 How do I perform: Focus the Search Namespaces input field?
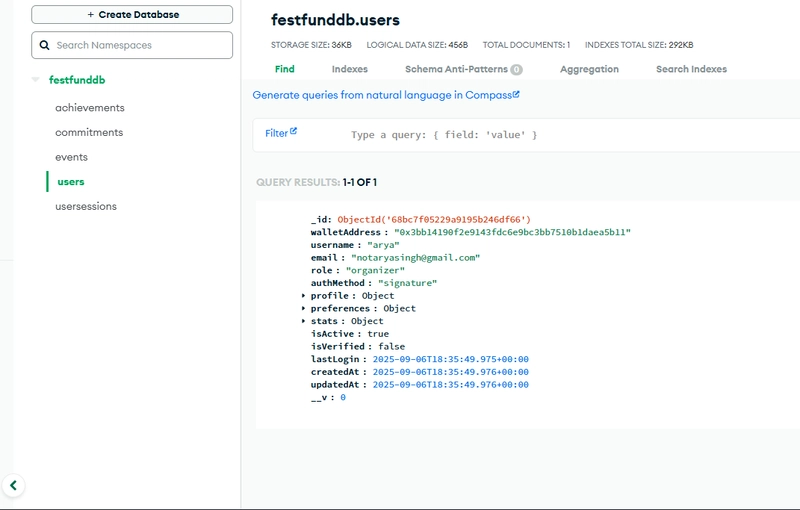[x=132, y=45]
